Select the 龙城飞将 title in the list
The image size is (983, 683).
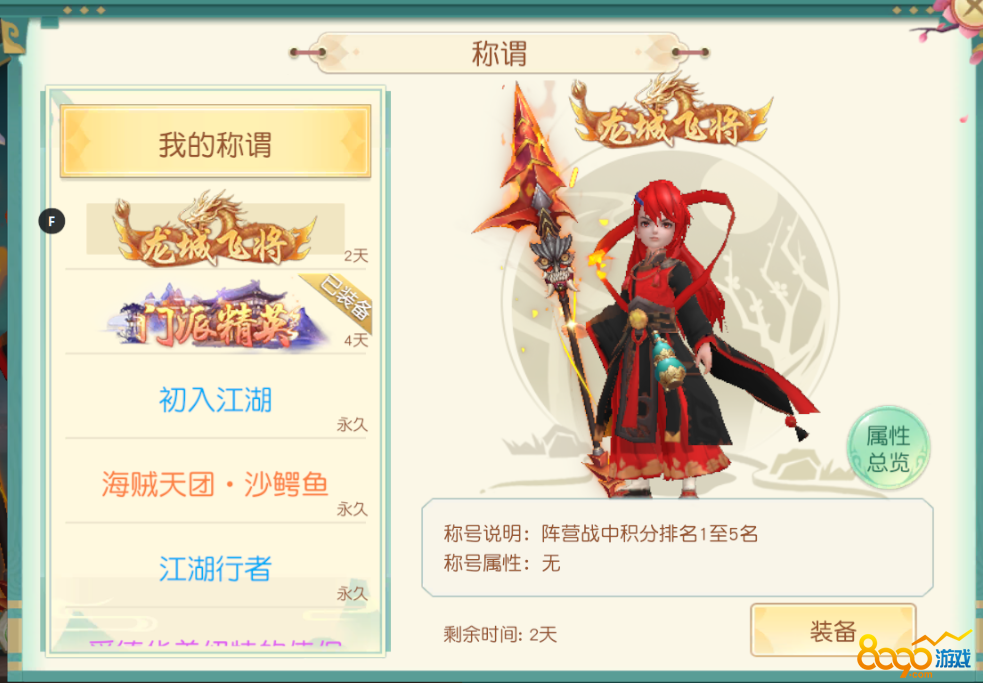(215, 229)
